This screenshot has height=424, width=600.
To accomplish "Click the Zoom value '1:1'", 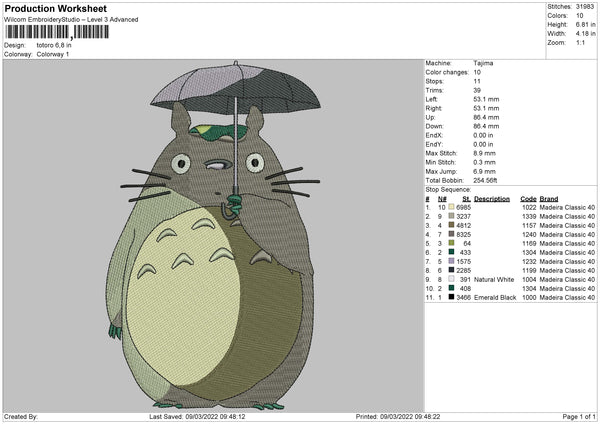I will (580, 42).
